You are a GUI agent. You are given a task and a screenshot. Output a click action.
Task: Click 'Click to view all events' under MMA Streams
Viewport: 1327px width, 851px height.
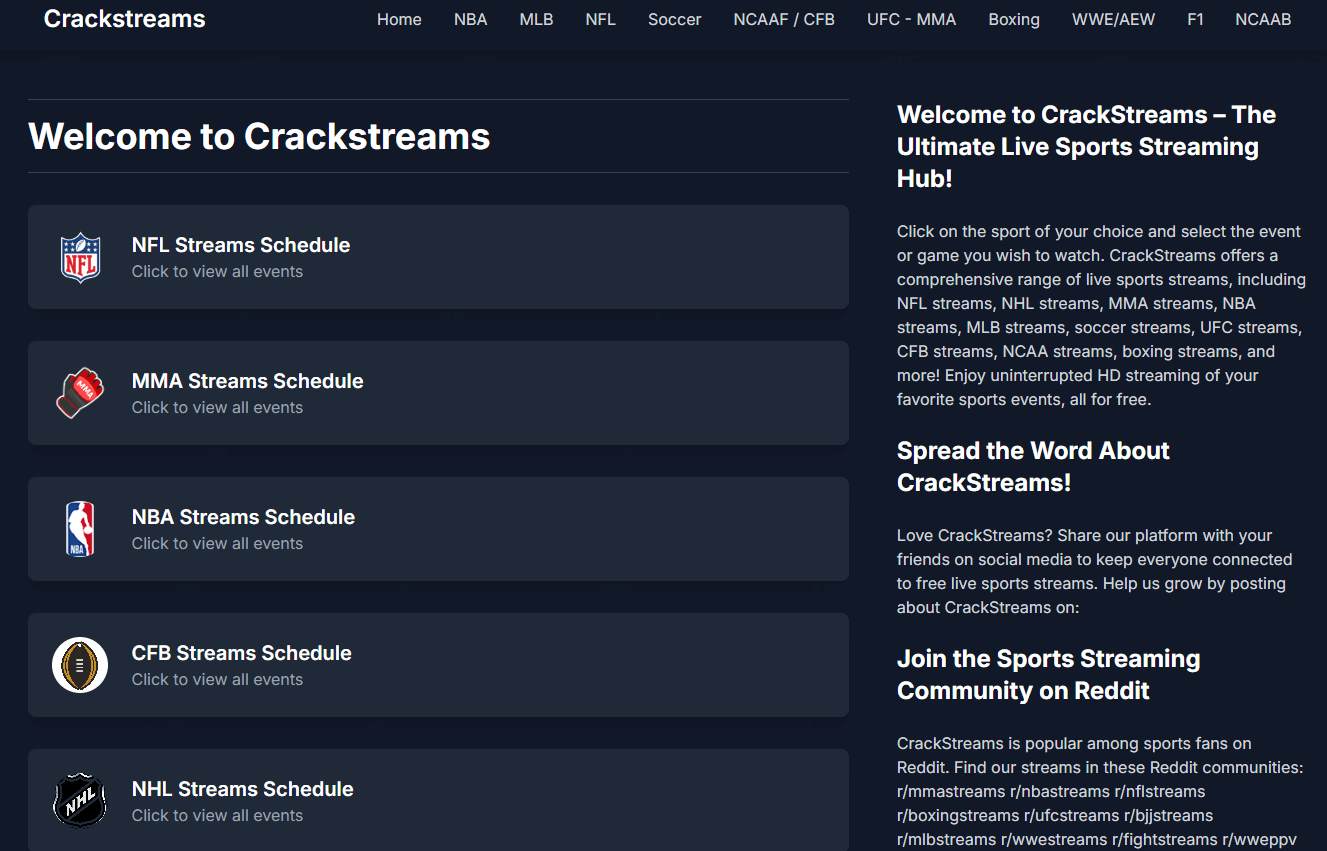pyautogui.click(x=217, y=408)
